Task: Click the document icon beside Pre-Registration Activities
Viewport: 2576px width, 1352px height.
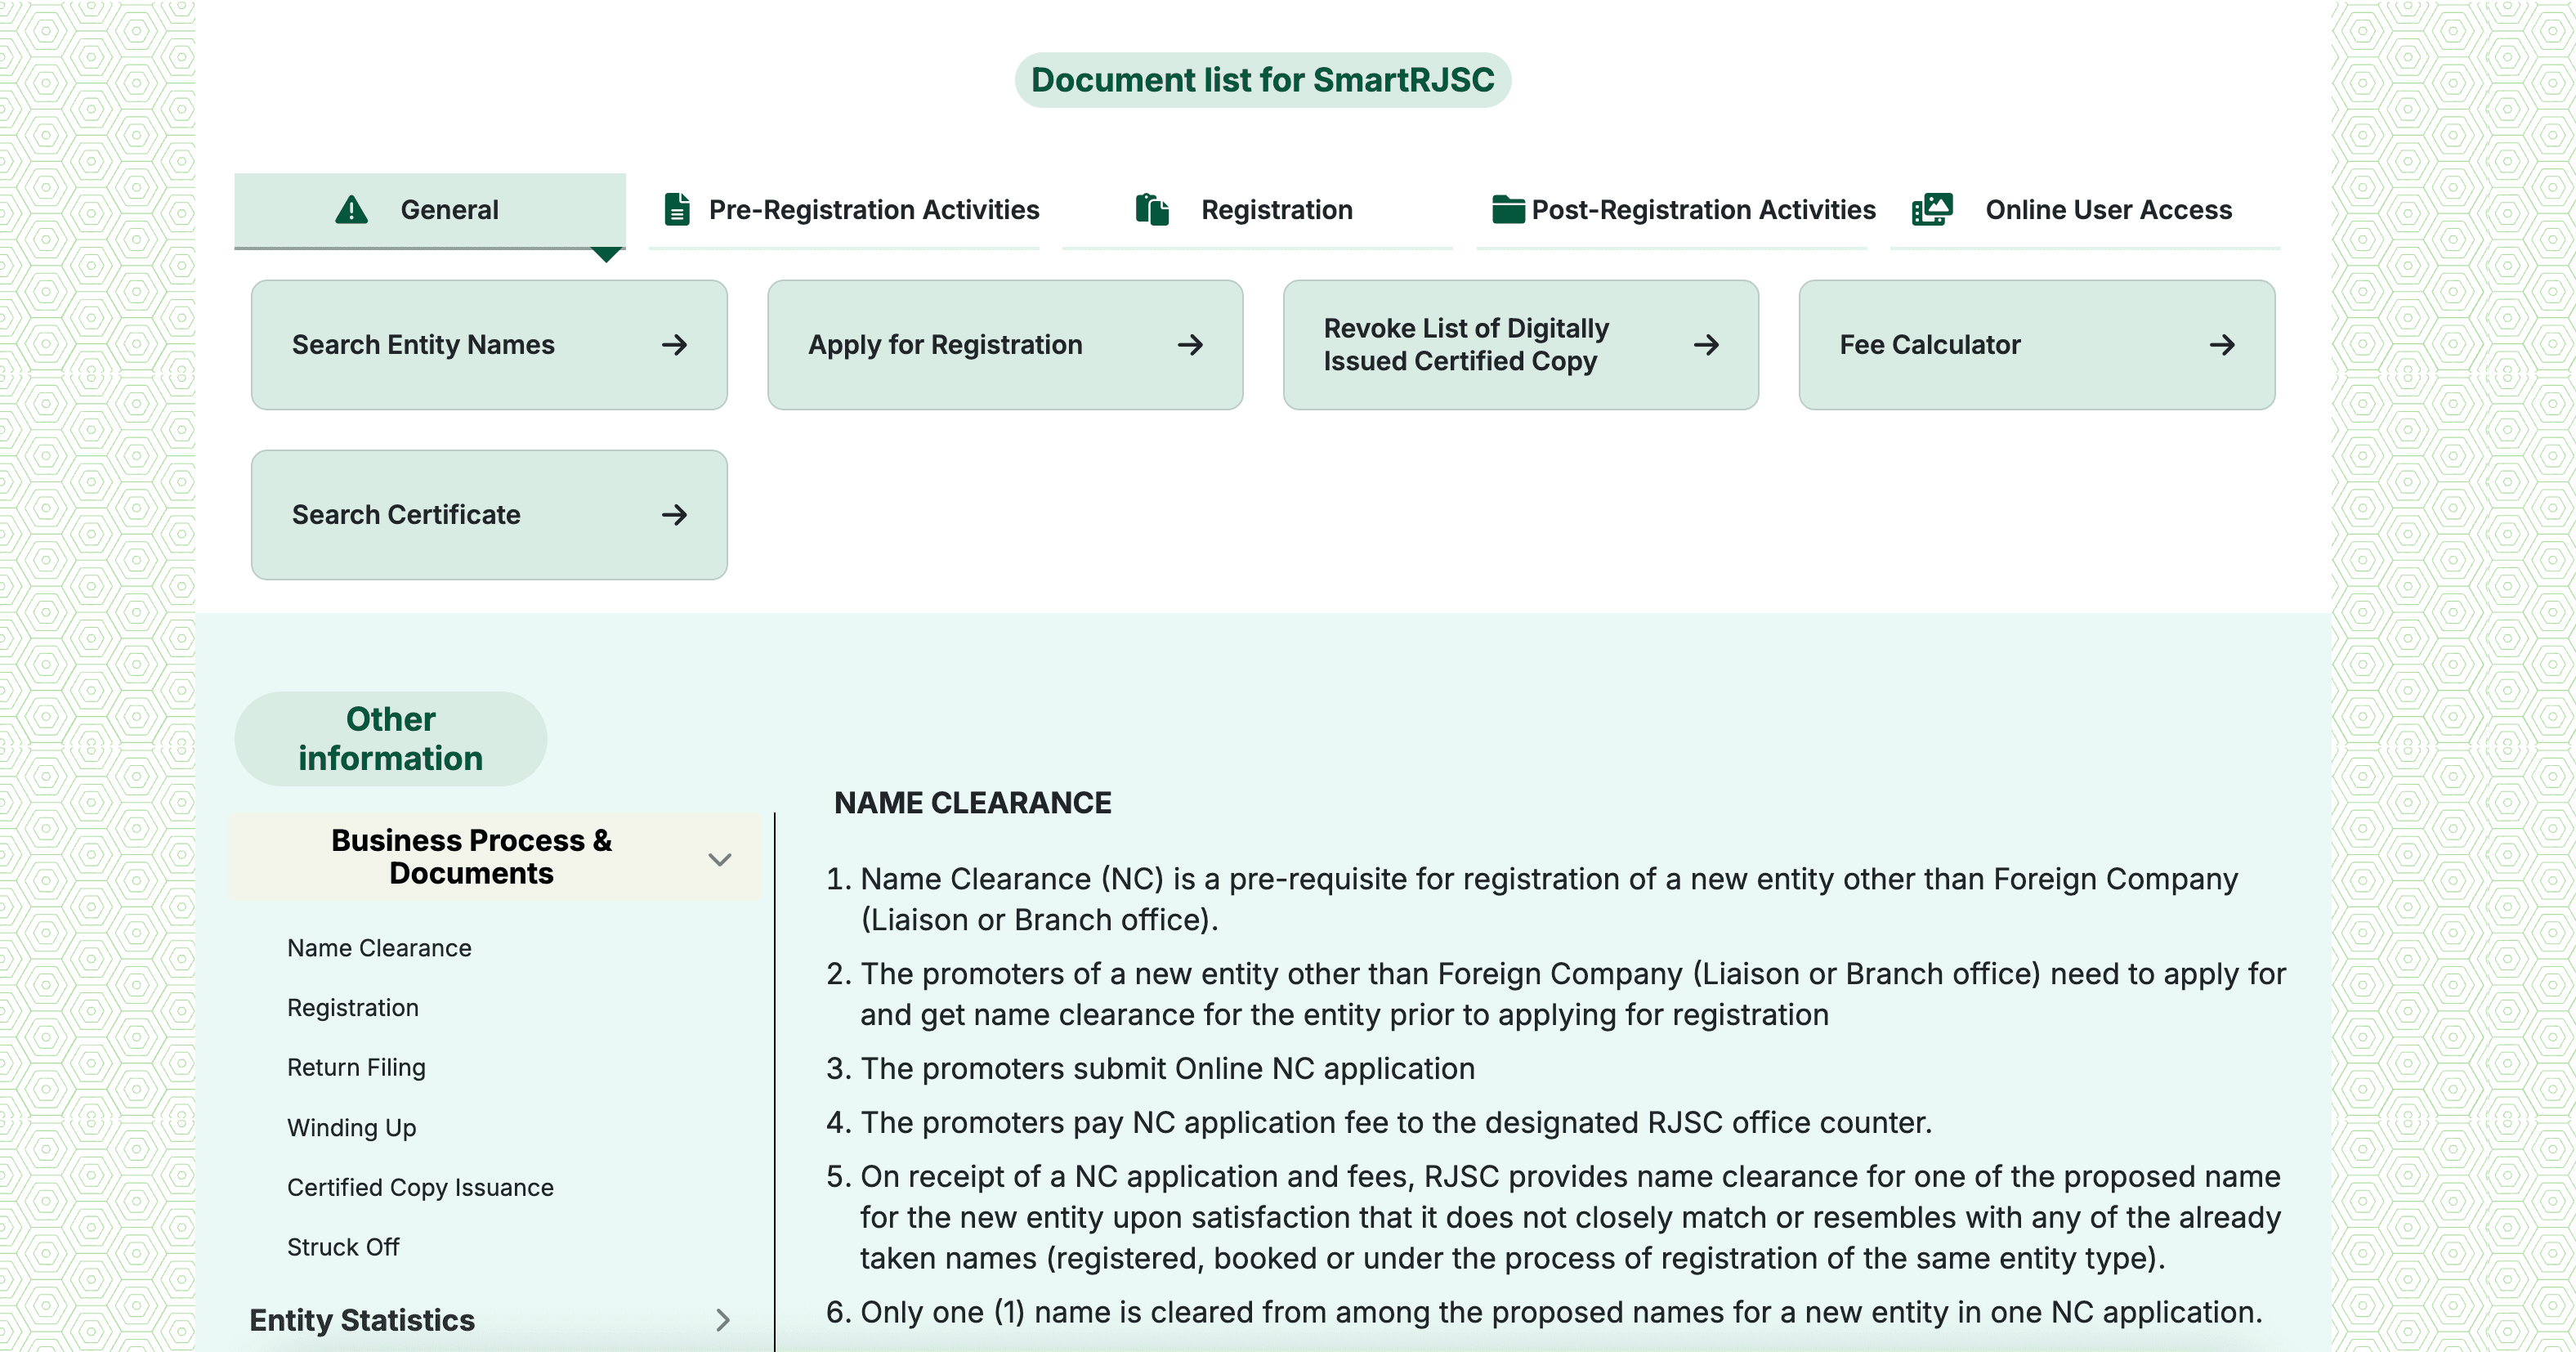Action: point(676,209)
